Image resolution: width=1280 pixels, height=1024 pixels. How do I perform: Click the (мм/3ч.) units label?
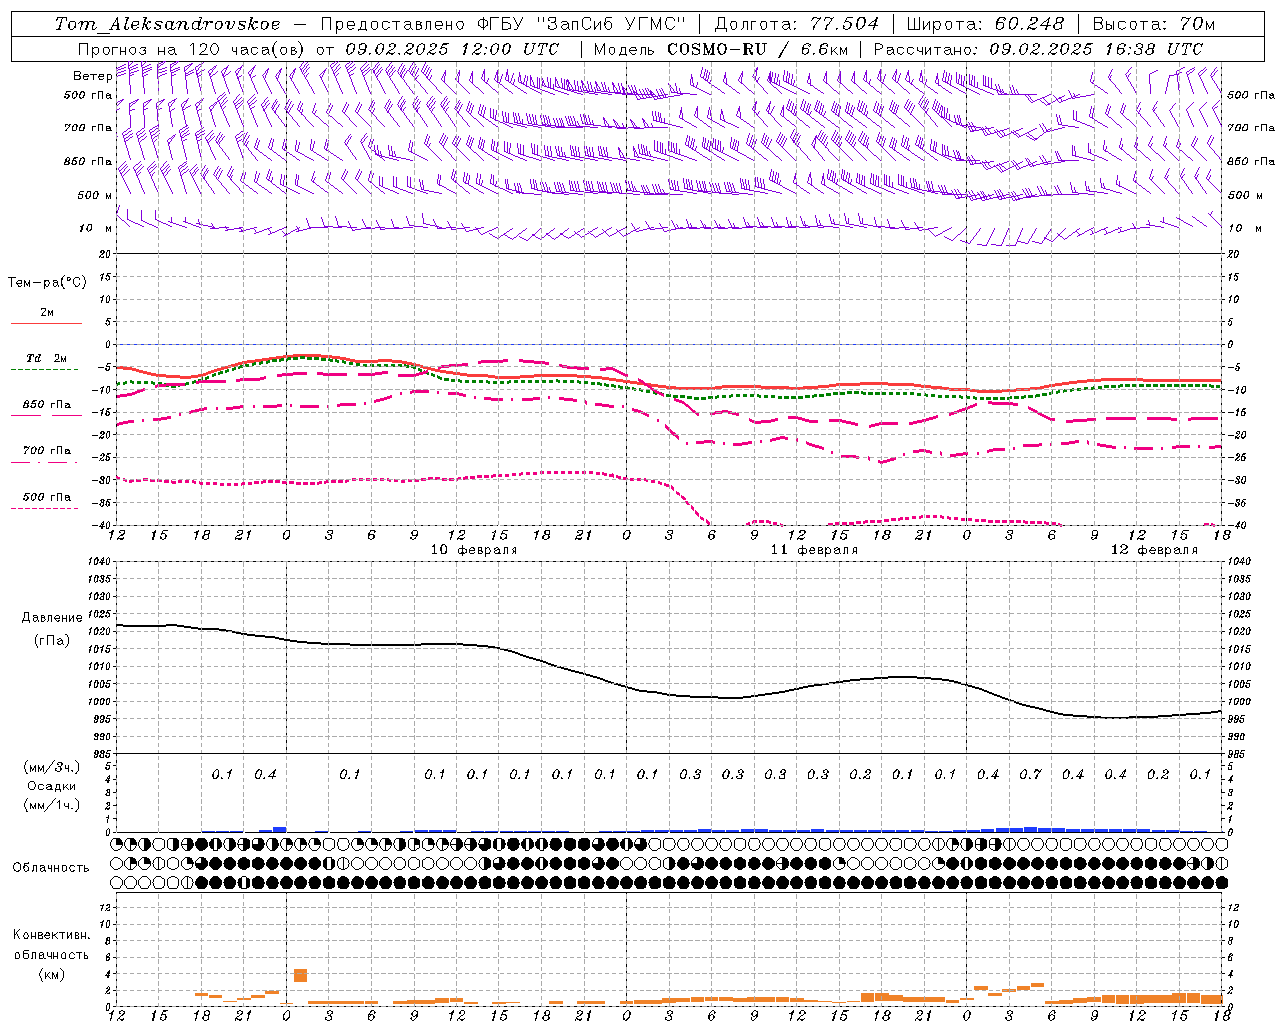click(x=53, y=768)
